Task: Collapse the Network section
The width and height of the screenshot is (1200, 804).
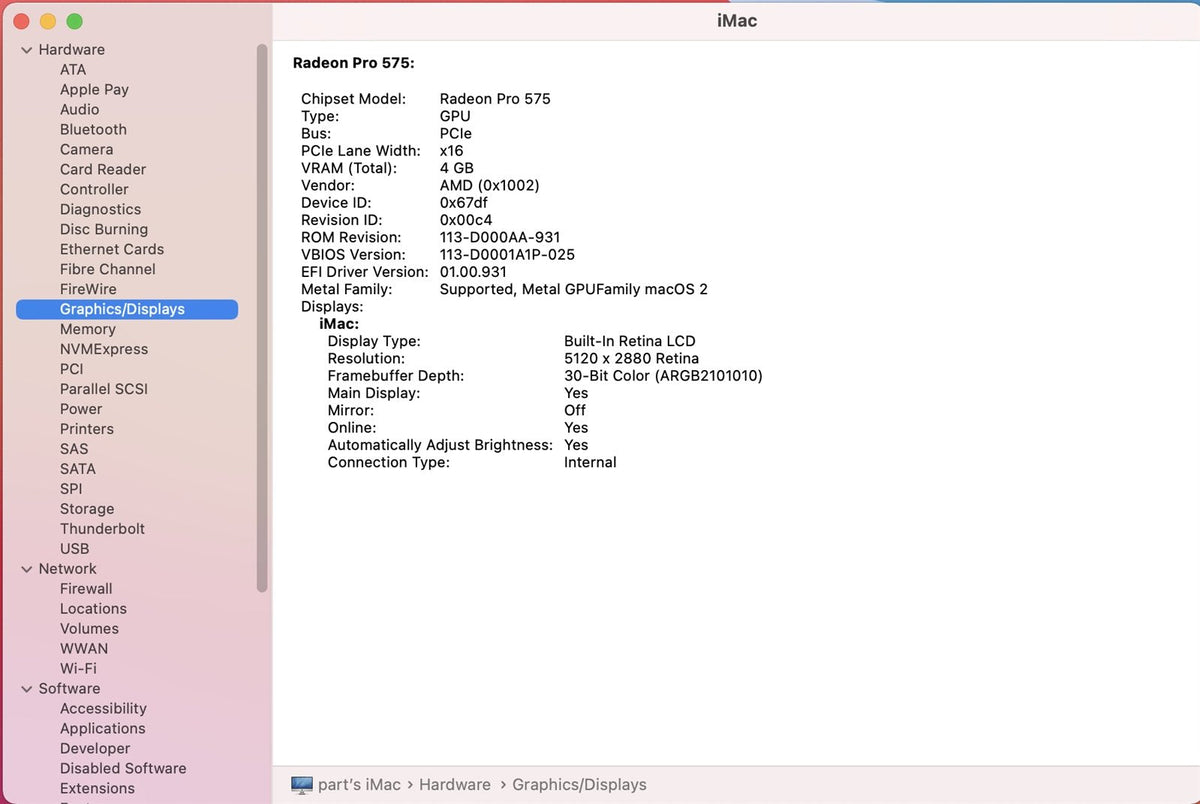Action: 25,568
